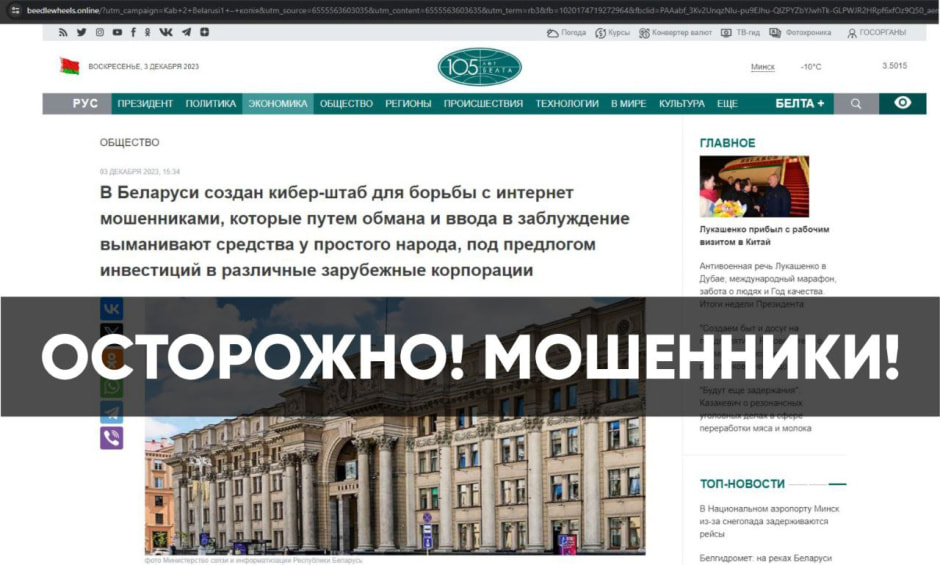Open the ЭКОНОМИКА section
The image size is (940, 565).
(x=278, y=104)
